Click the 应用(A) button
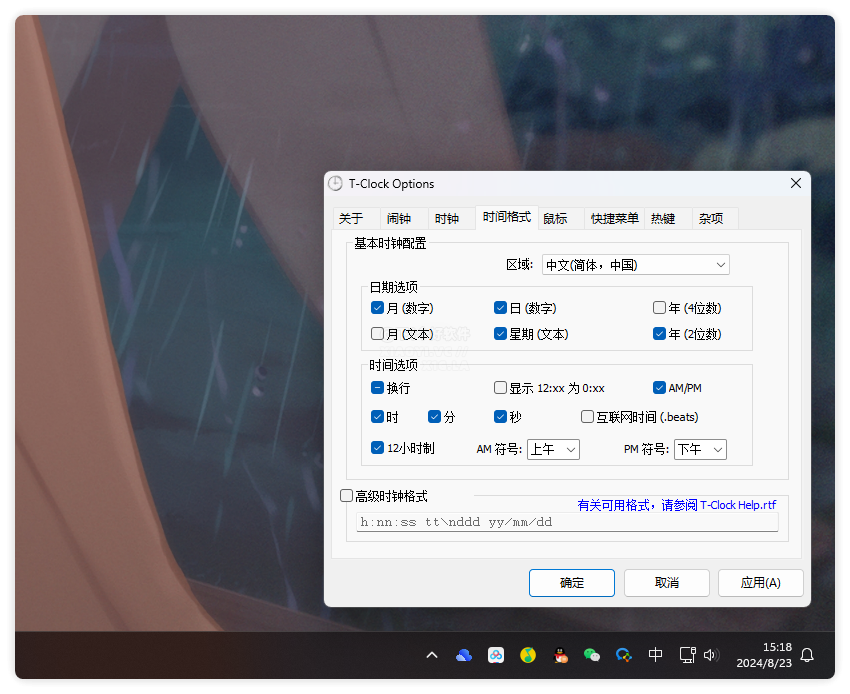 click(761, 583)
